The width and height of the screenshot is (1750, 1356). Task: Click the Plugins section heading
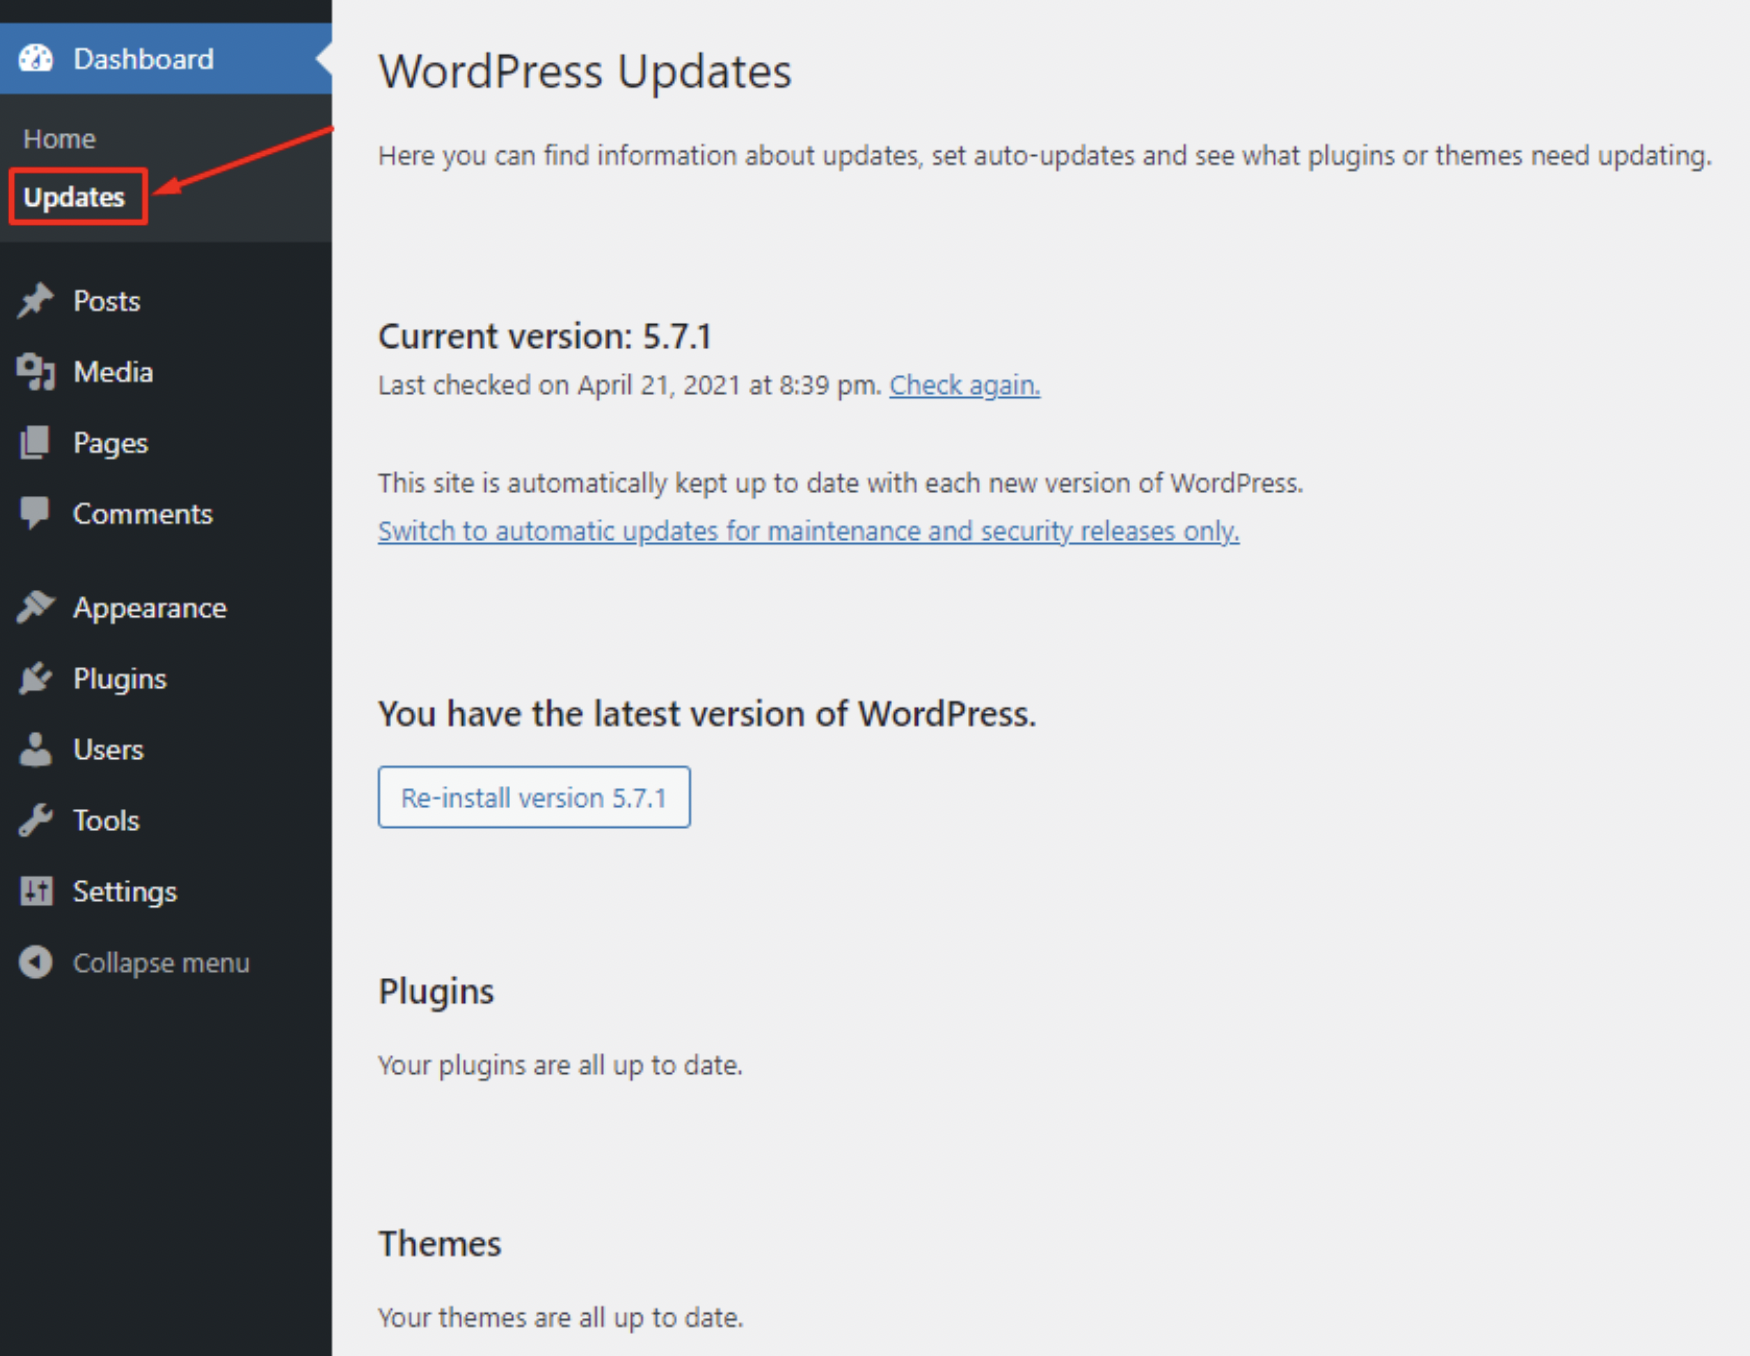click(436, 992)
